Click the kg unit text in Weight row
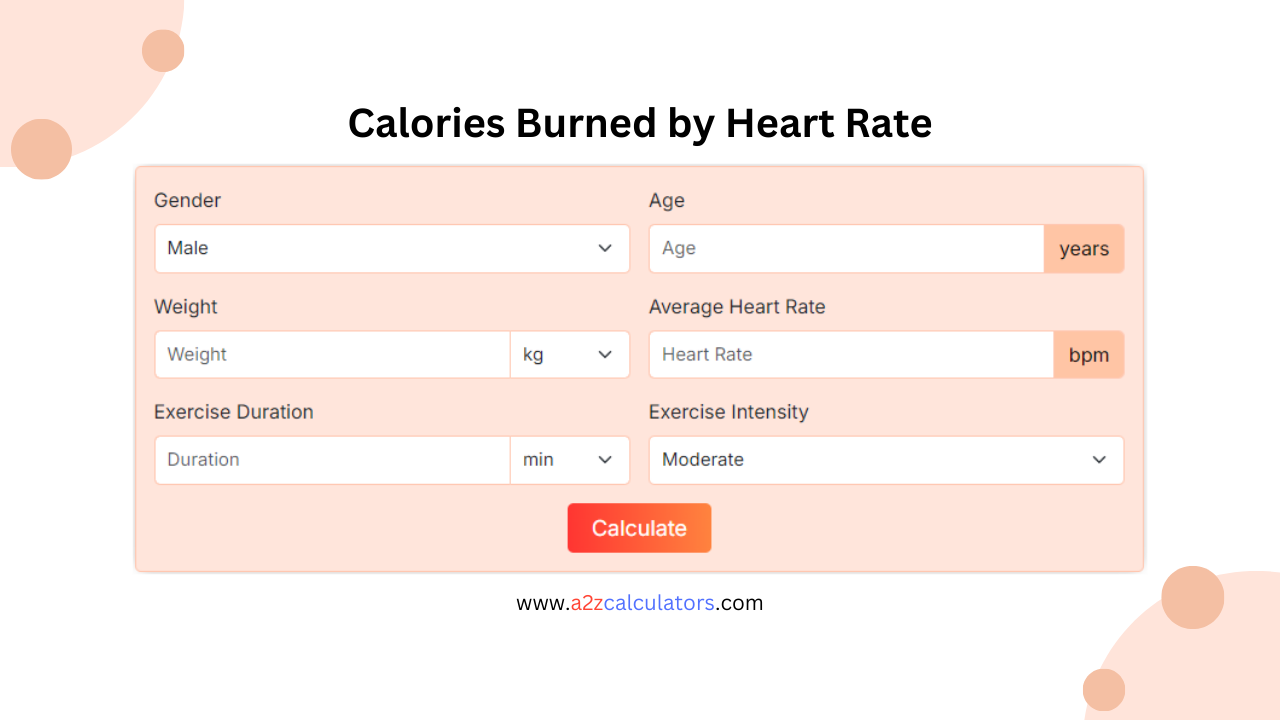 pyautogui.click(x=533, y=354)
